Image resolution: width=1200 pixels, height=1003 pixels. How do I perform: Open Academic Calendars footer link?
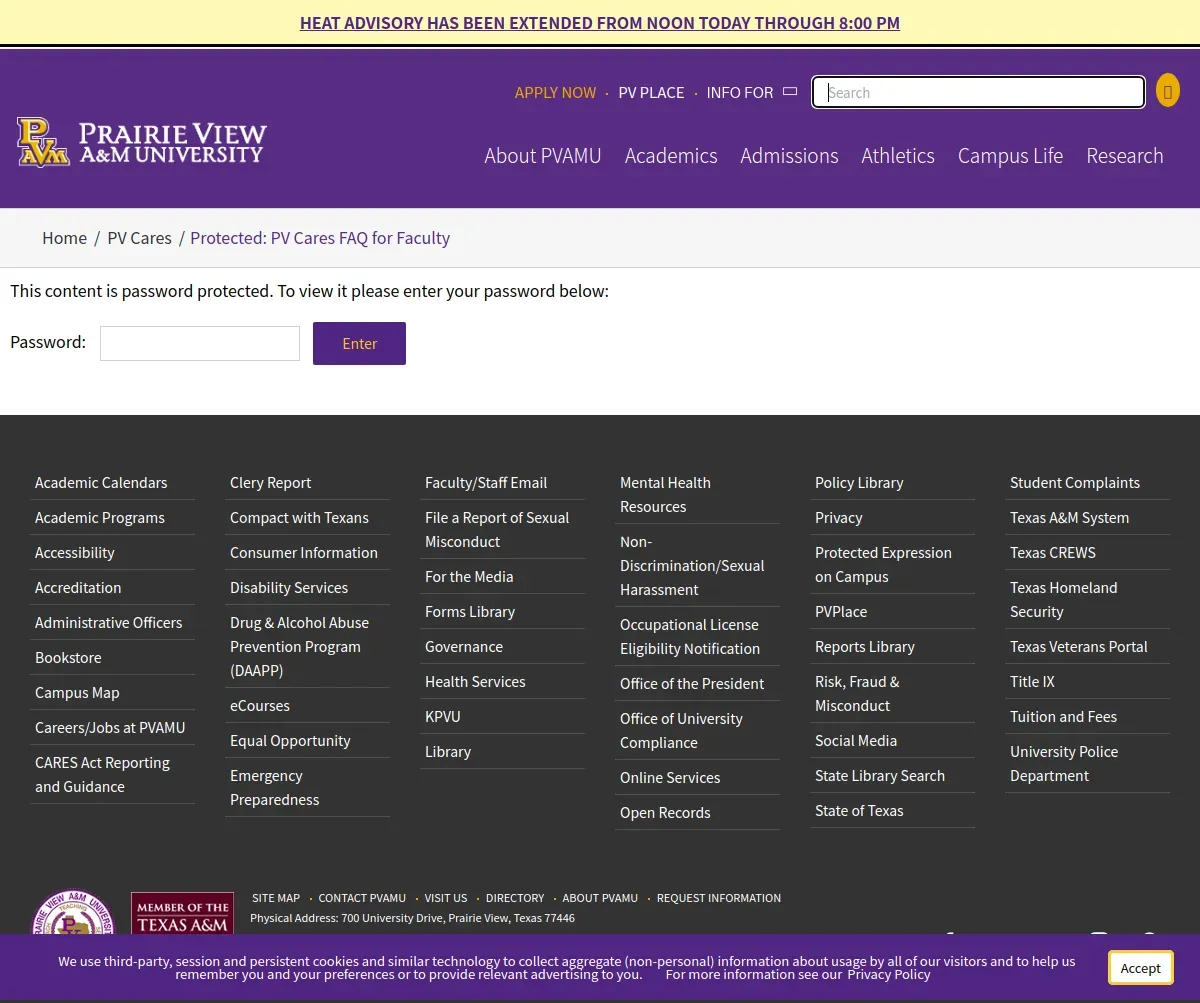point(101,482)
